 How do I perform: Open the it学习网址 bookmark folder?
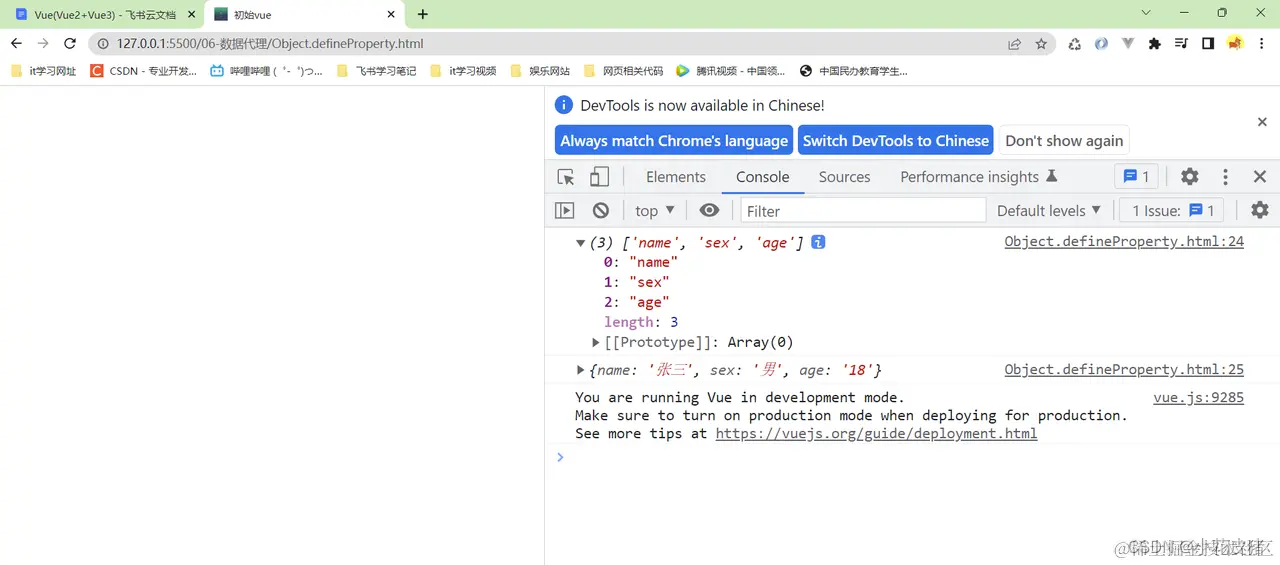click(x=43, y=71)
